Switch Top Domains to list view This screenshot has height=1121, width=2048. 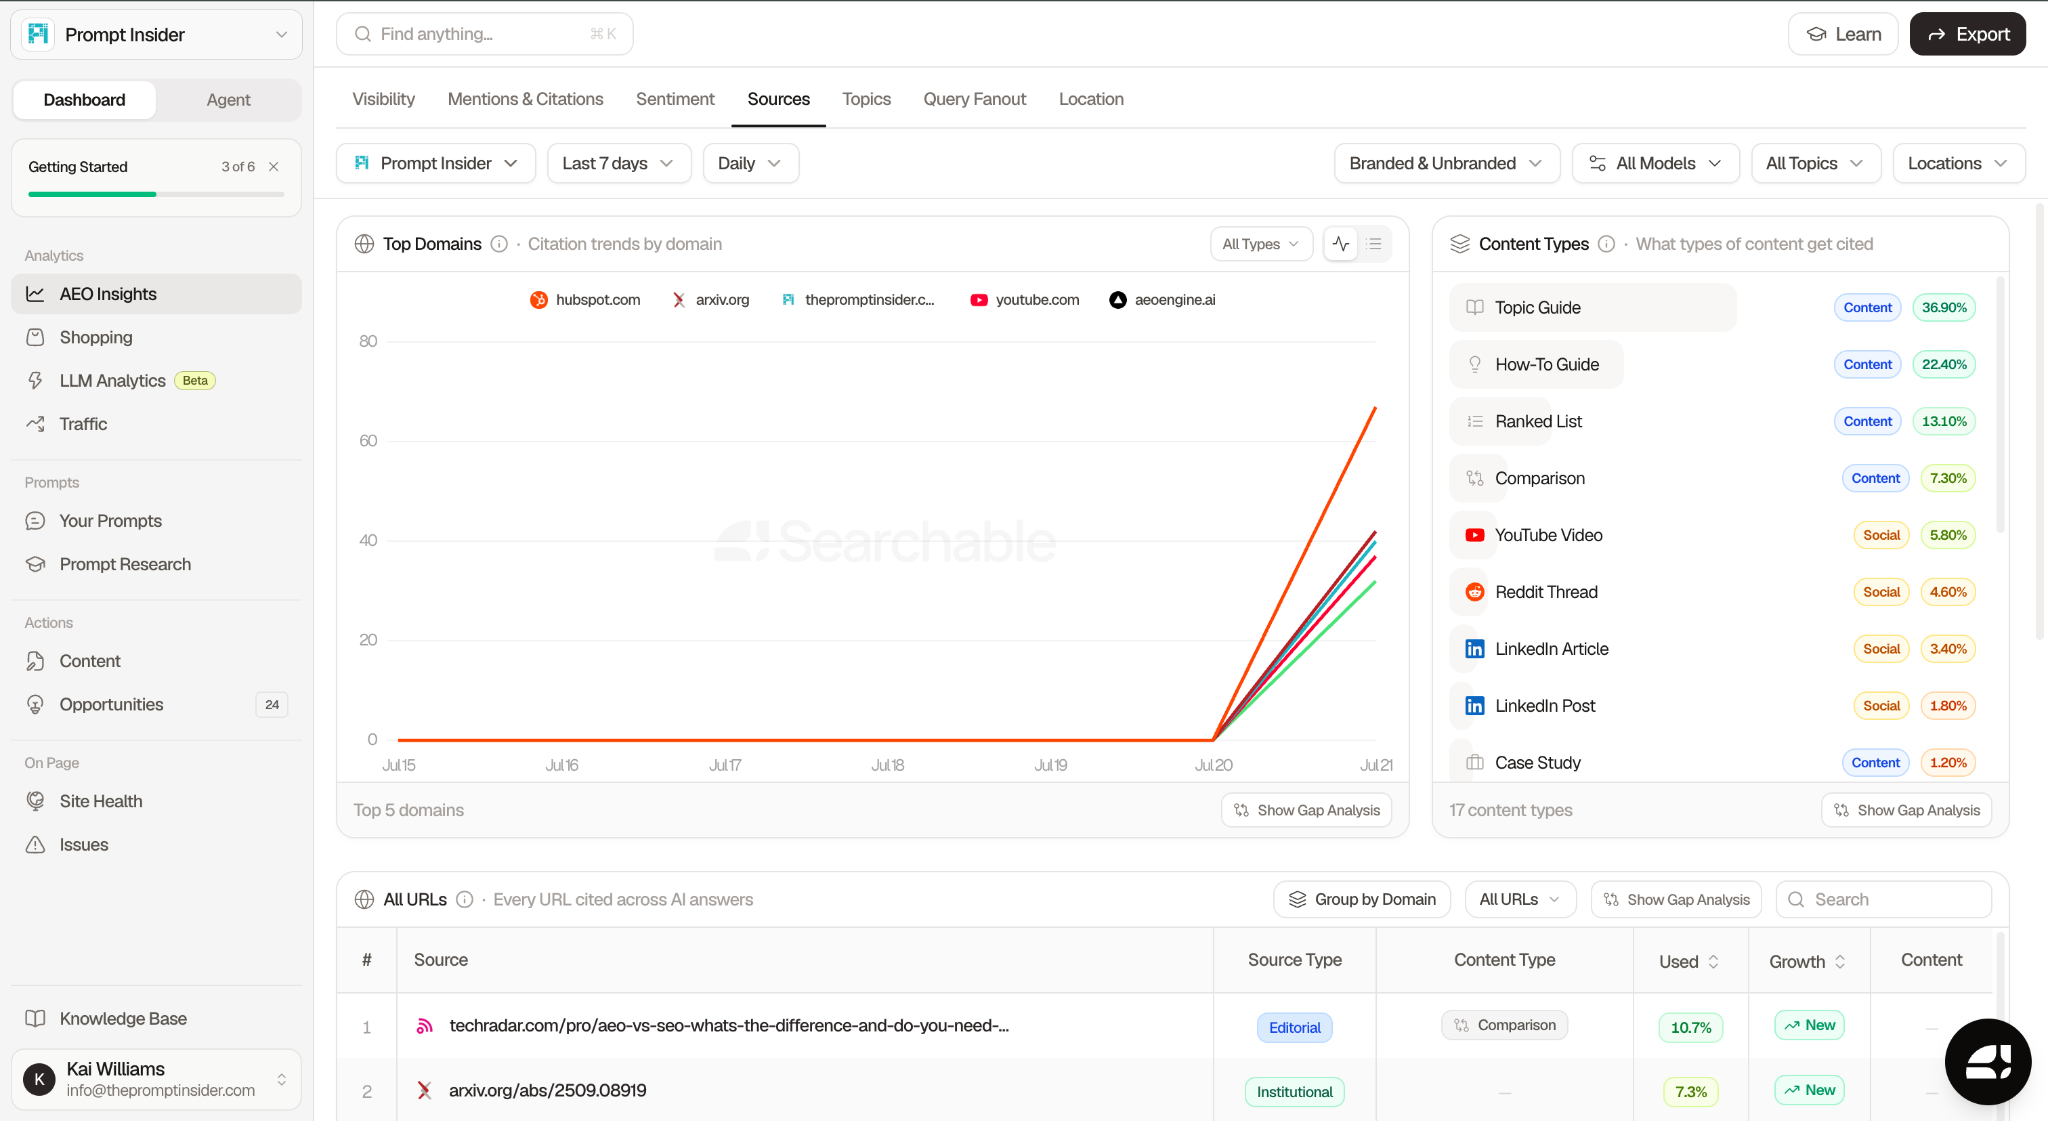point(1375,244)
